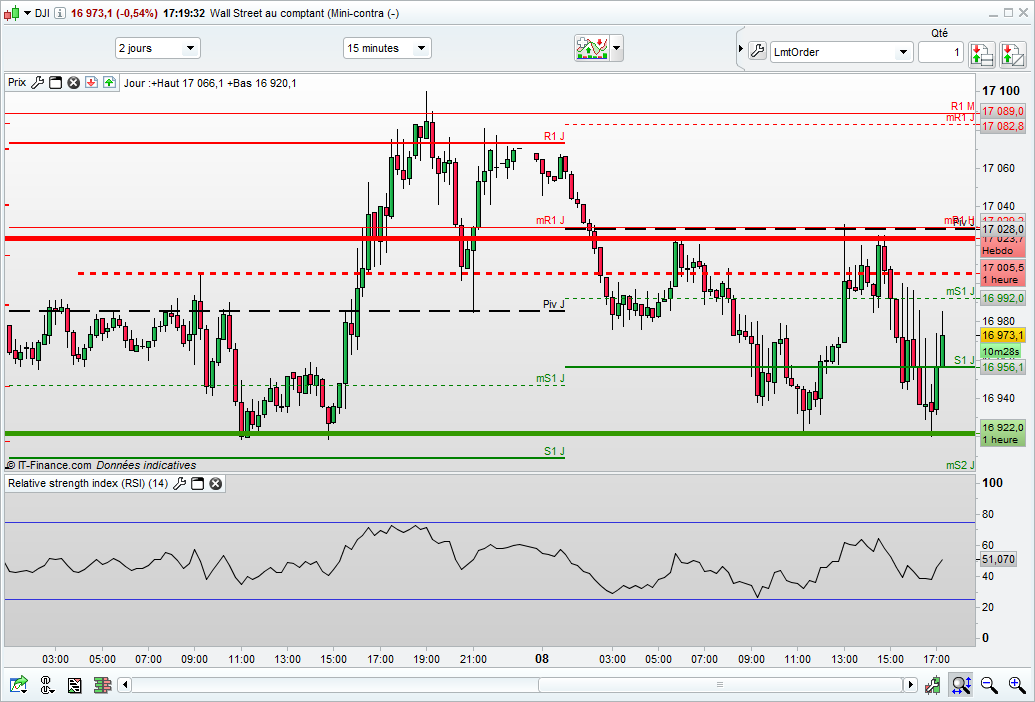Click the DJI instrument info icon
The width and height of the screenshot is (1035, 702).
click(x=59, y=13)
